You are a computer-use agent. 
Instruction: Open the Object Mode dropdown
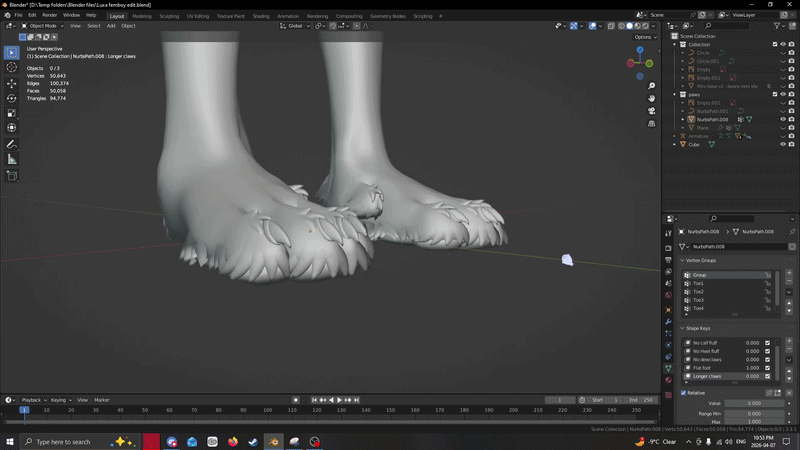click(43, 26)
